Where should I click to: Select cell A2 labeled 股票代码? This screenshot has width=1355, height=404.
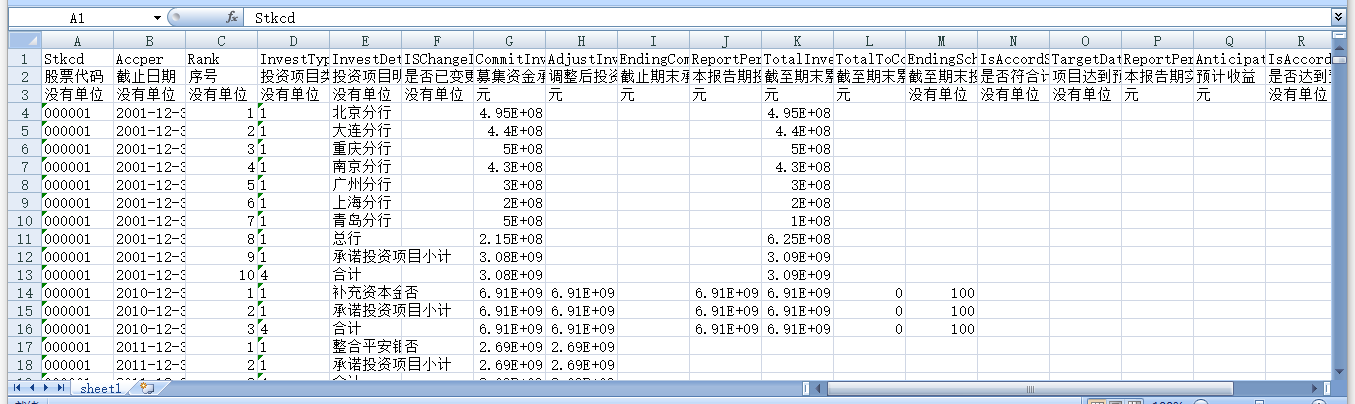[x=77, y=77]
